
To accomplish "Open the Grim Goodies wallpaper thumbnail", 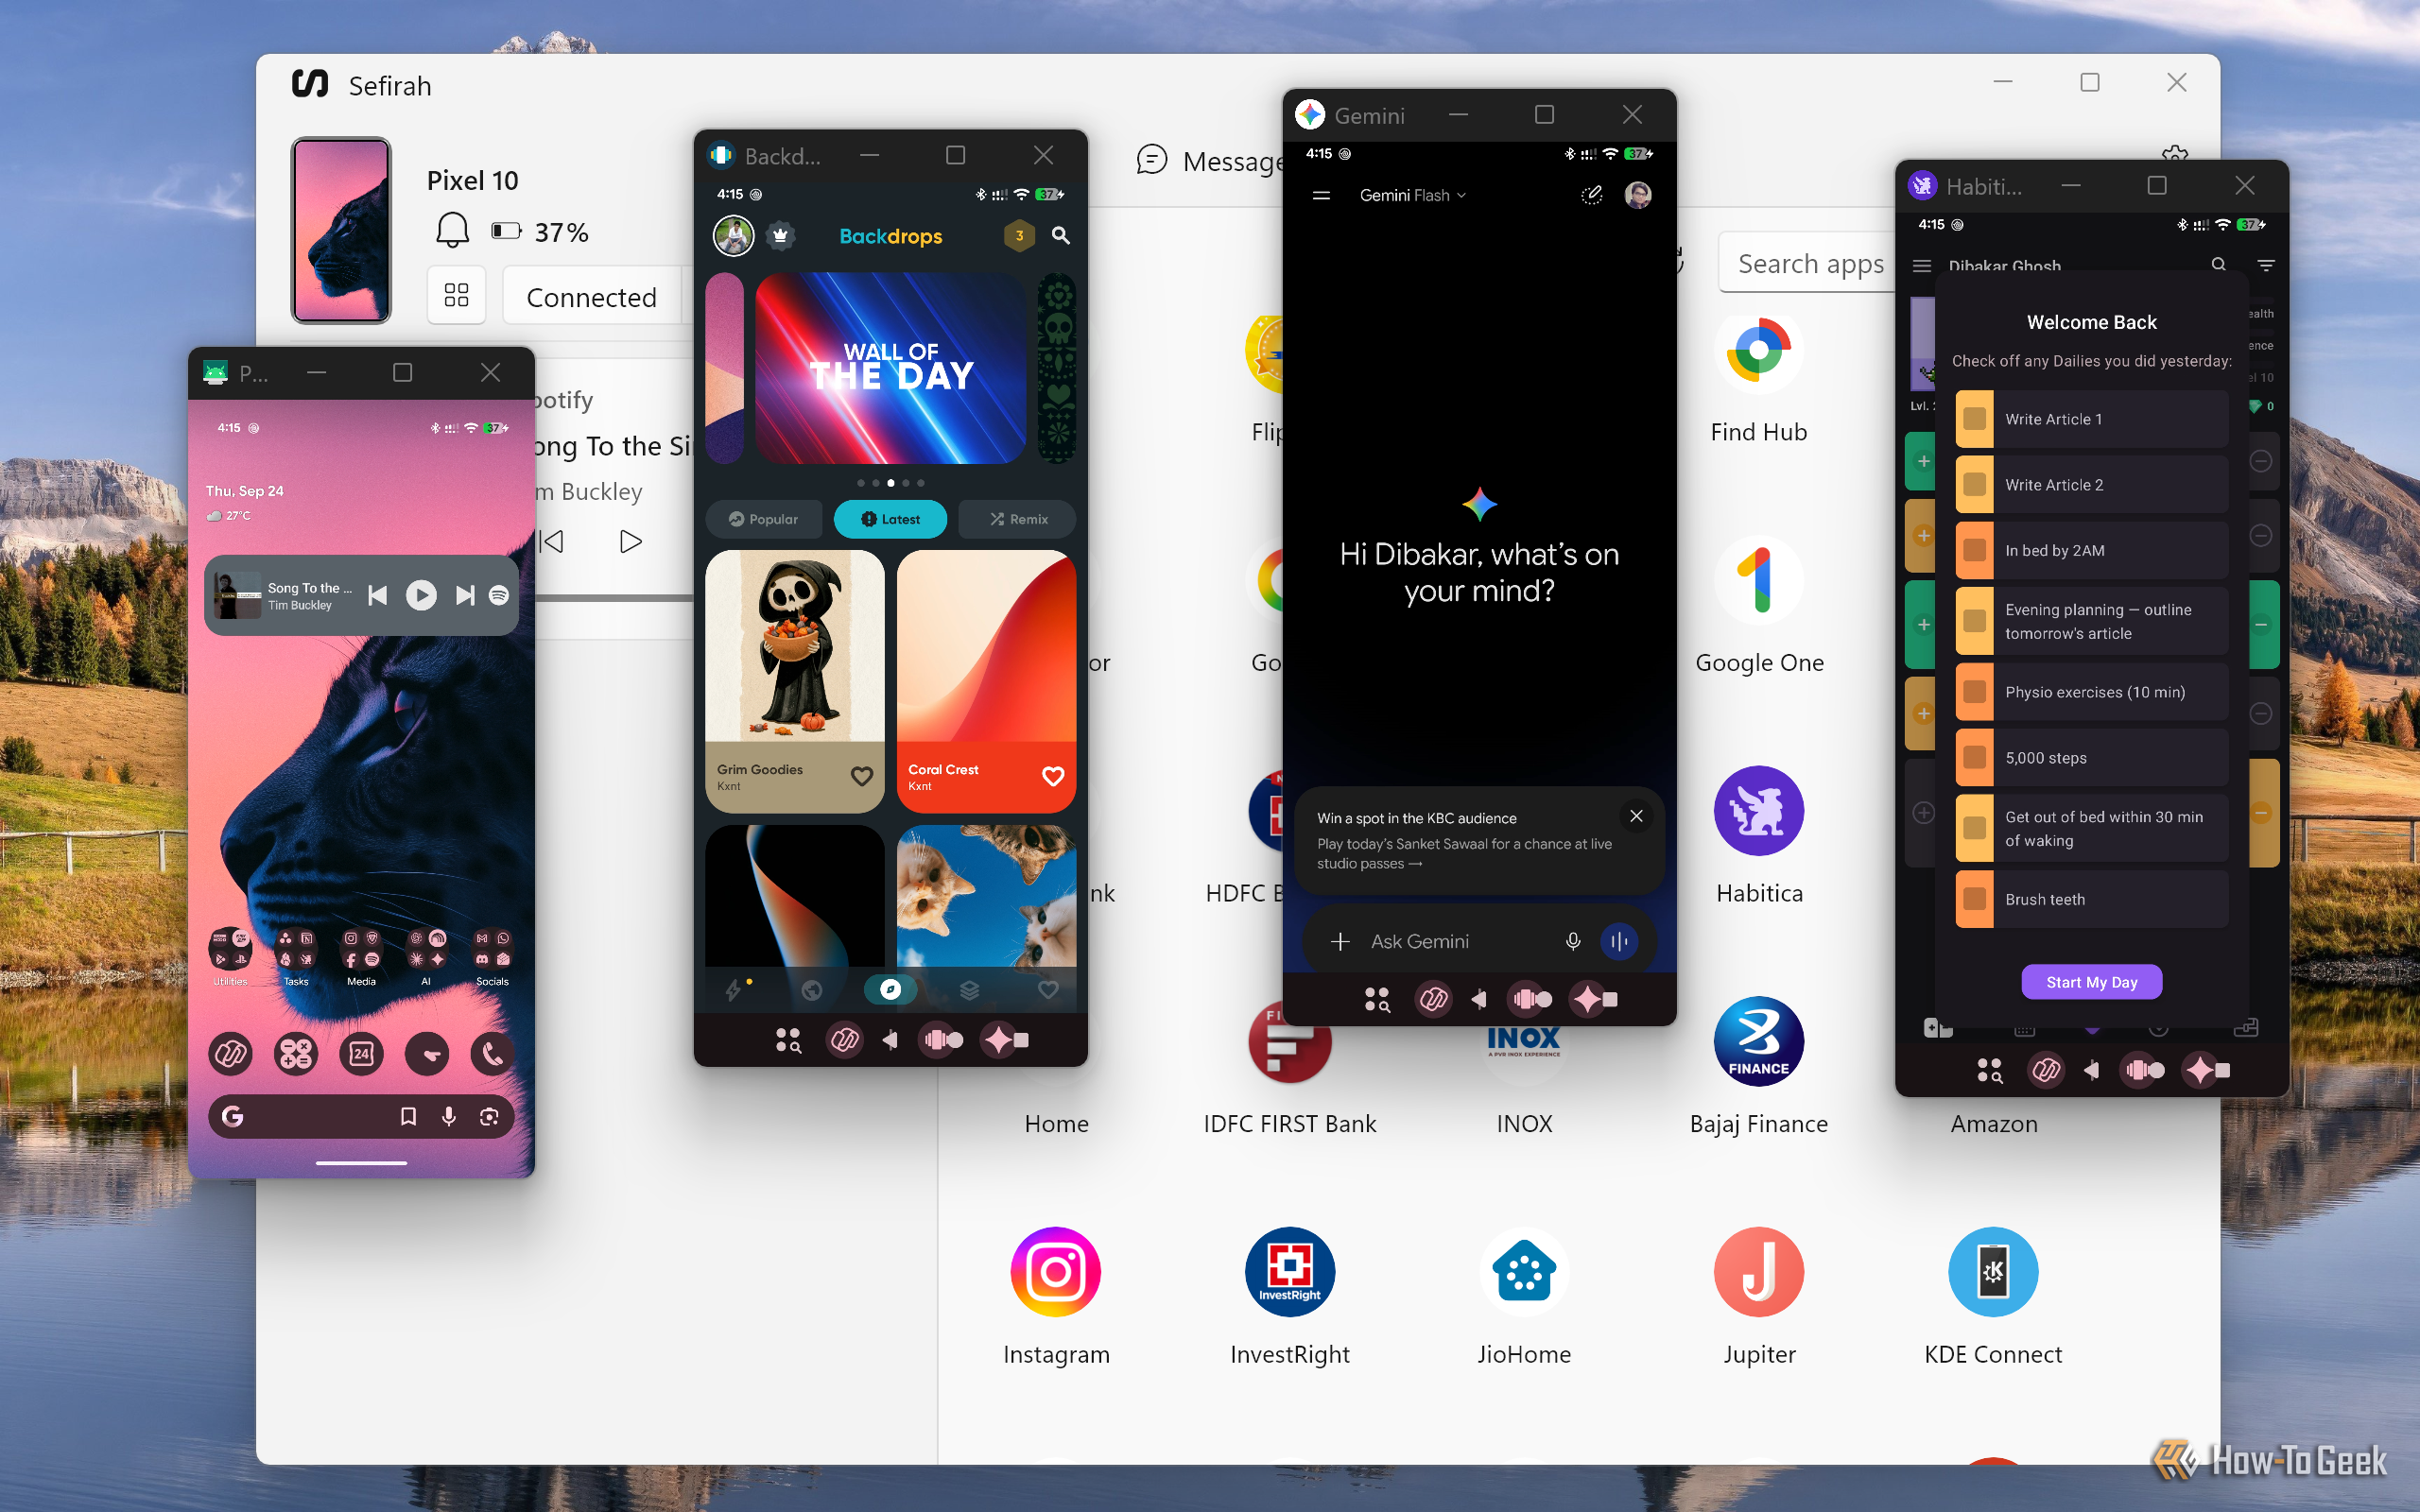I will (795, 647).
